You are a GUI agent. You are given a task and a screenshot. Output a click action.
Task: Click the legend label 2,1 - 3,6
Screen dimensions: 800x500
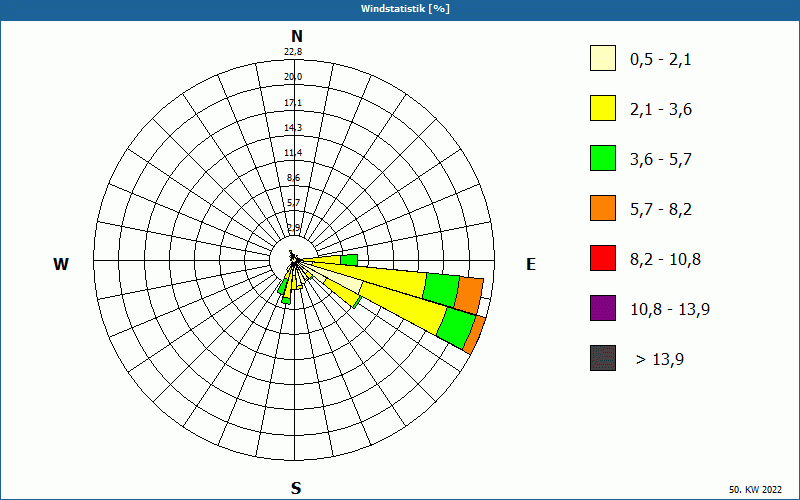(661, 110)
